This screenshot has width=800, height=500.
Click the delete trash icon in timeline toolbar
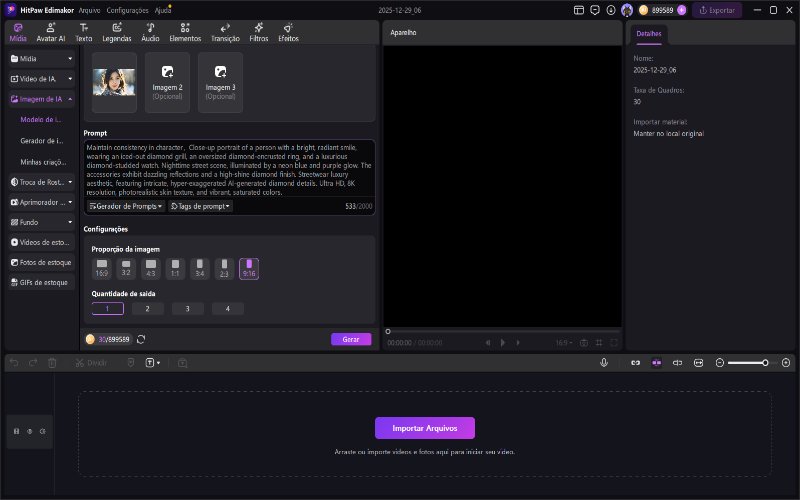(x=52, y=363)
